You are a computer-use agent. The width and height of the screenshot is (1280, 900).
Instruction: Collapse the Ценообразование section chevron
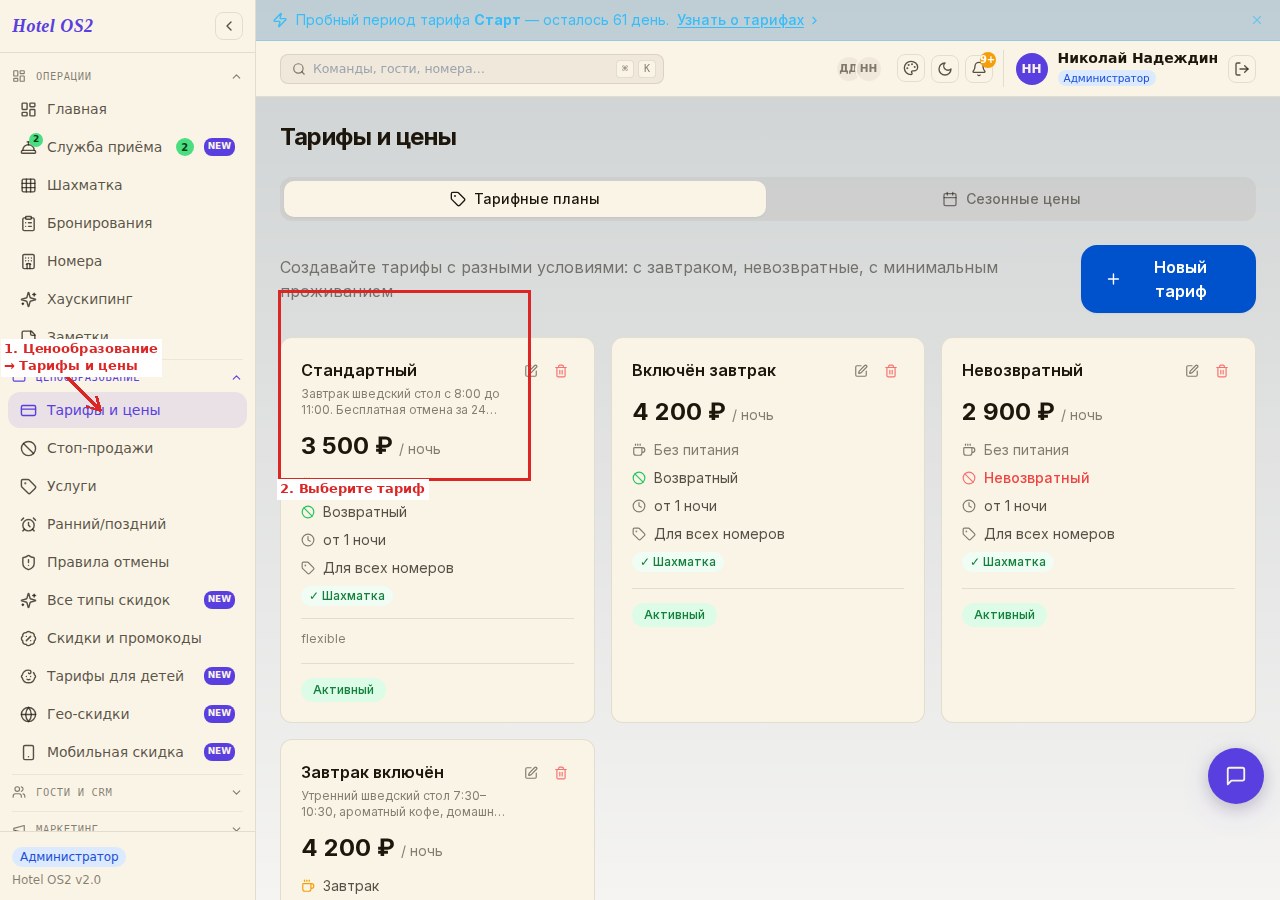point(236,377)
